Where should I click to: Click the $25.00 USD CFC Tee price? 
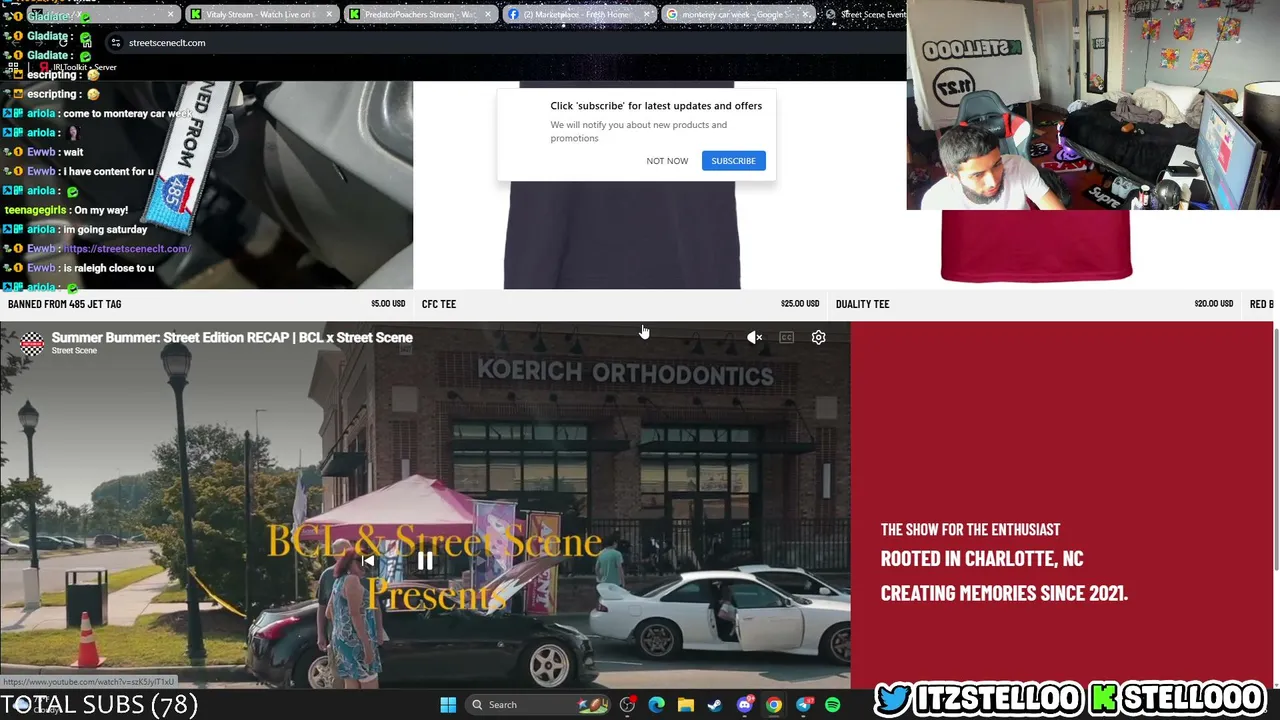click(x=800, y=304)
